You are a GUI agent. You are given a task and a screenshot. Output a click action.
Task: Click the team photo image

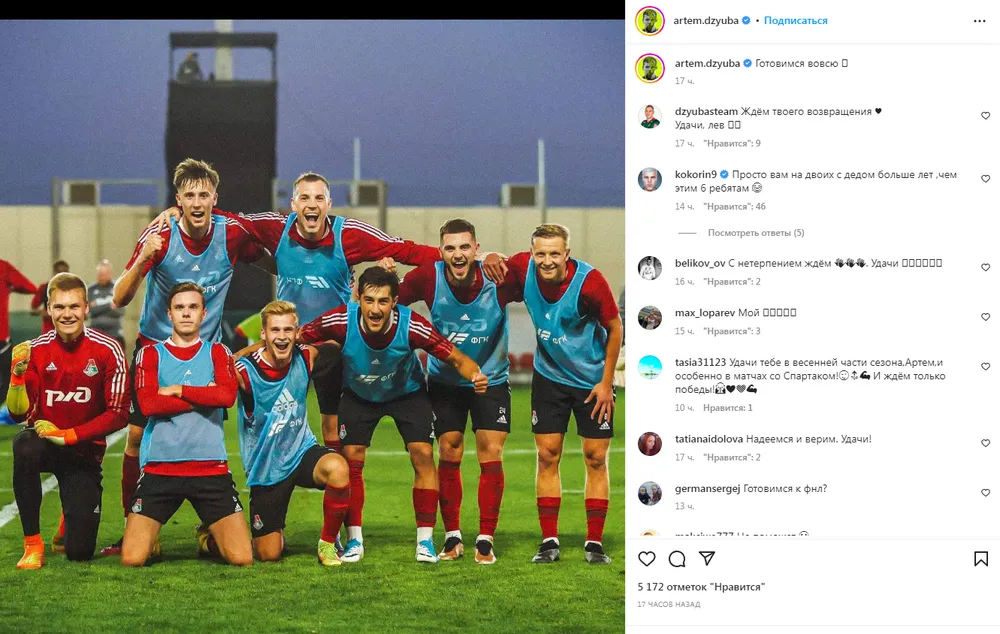(312, 327)
